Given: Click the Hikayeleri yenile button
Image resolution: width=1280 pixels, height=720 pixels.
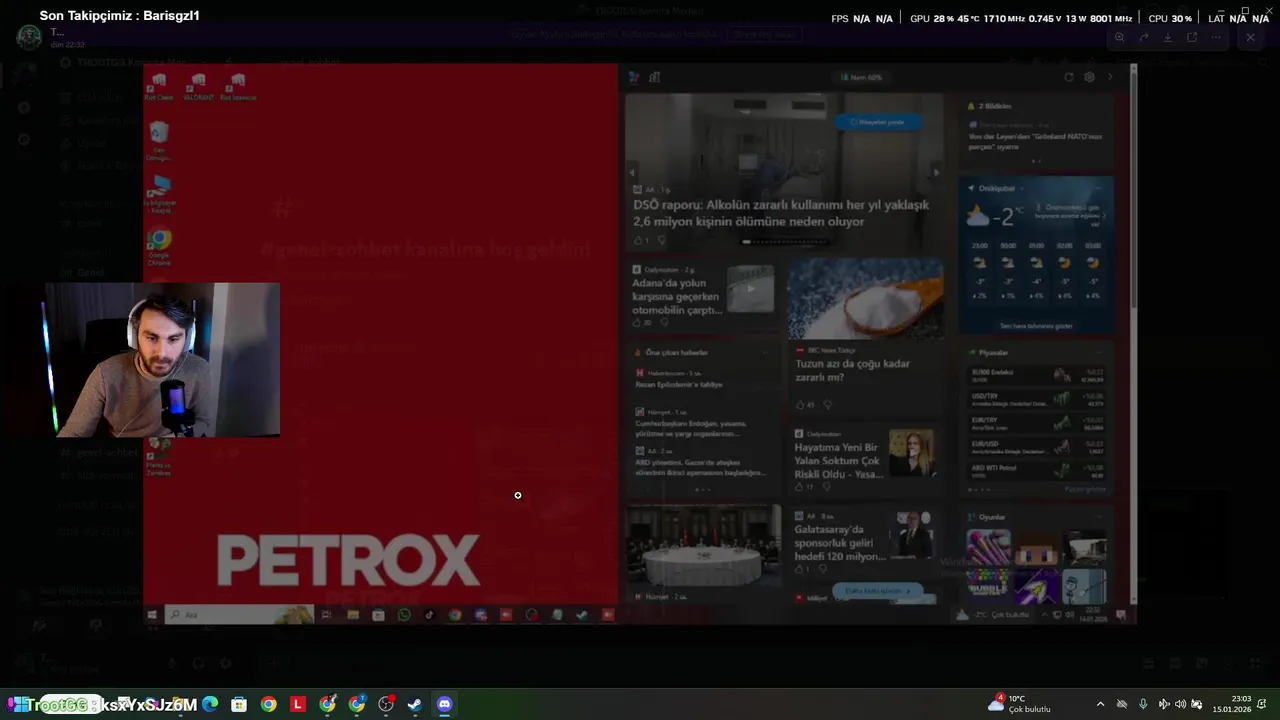Looking at the screenshot, I should click(877, 122).
